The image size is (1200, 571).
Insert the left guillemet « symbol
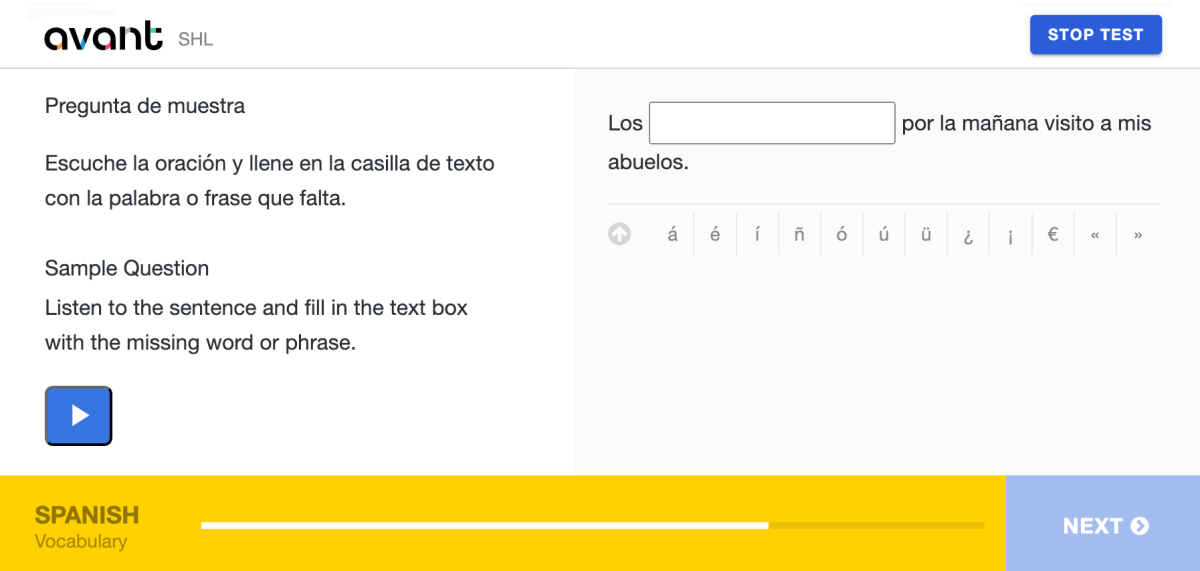click(1095, 234)
